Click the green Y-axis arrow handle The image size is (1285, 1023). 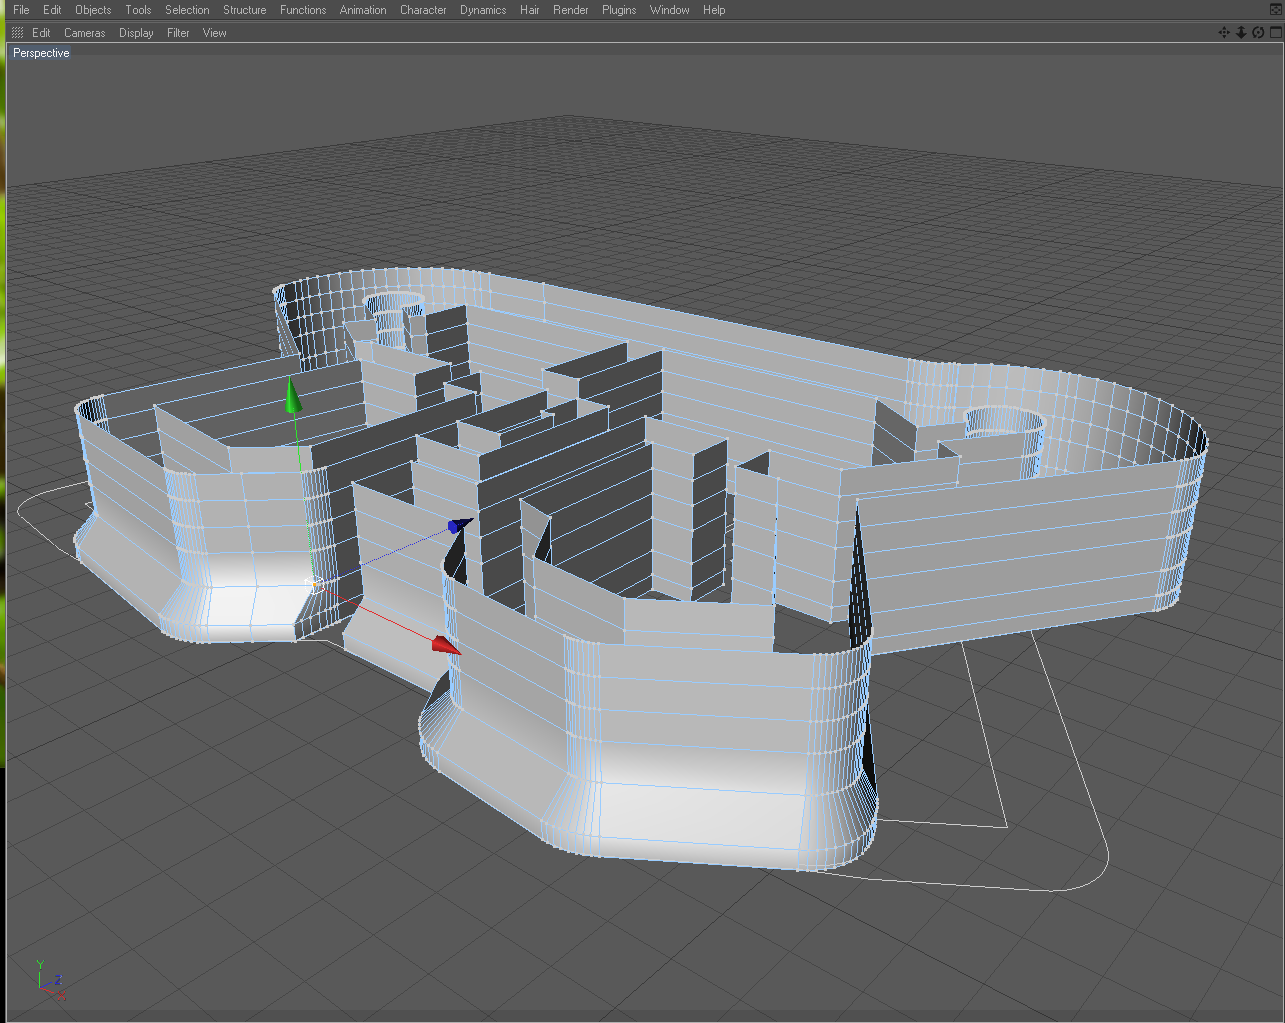pyautogui.click(x=292, y=396)
